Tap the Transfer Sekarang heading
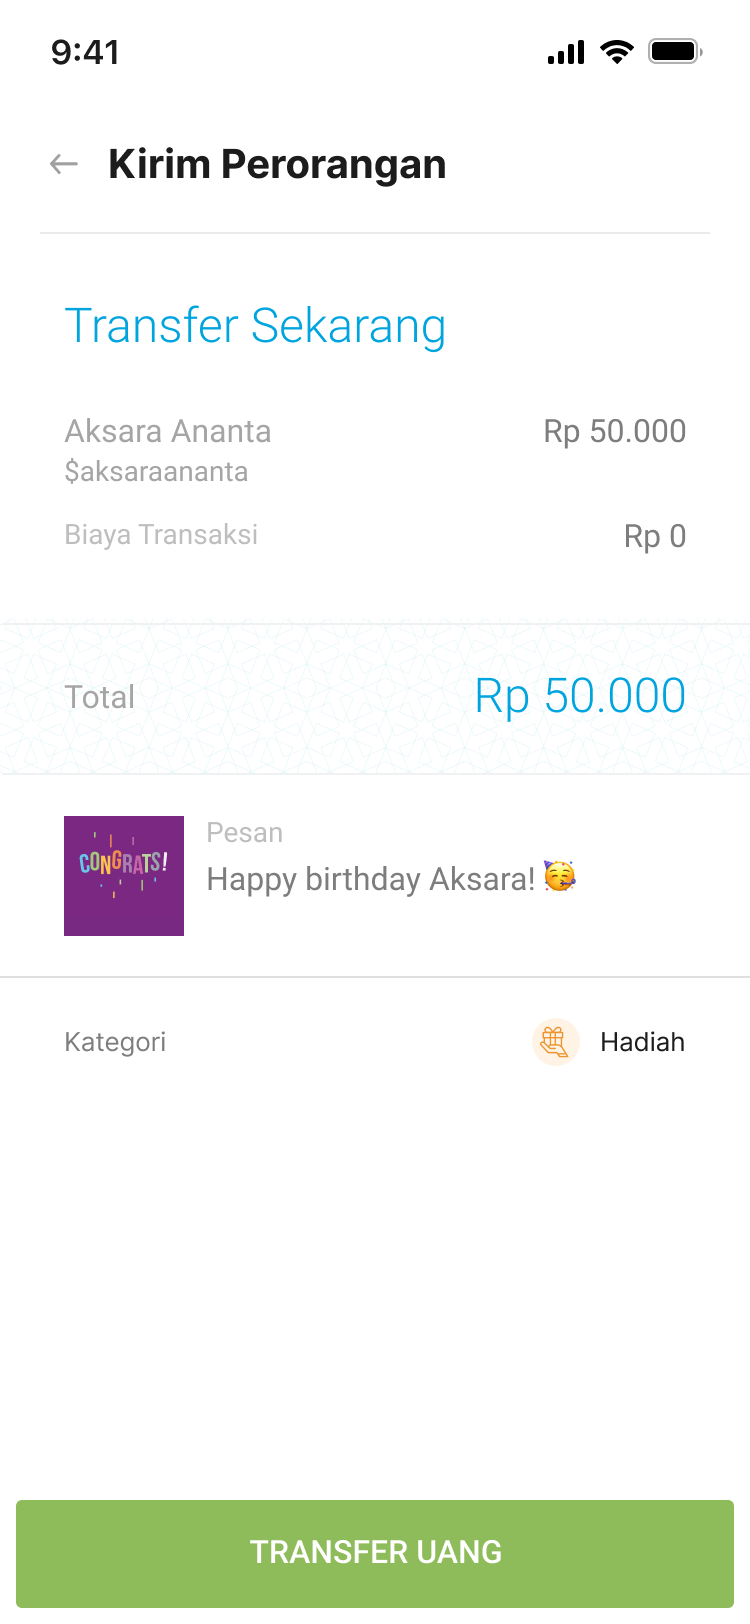Viewport: 750px width, 1624px height. tap(255, 326)
